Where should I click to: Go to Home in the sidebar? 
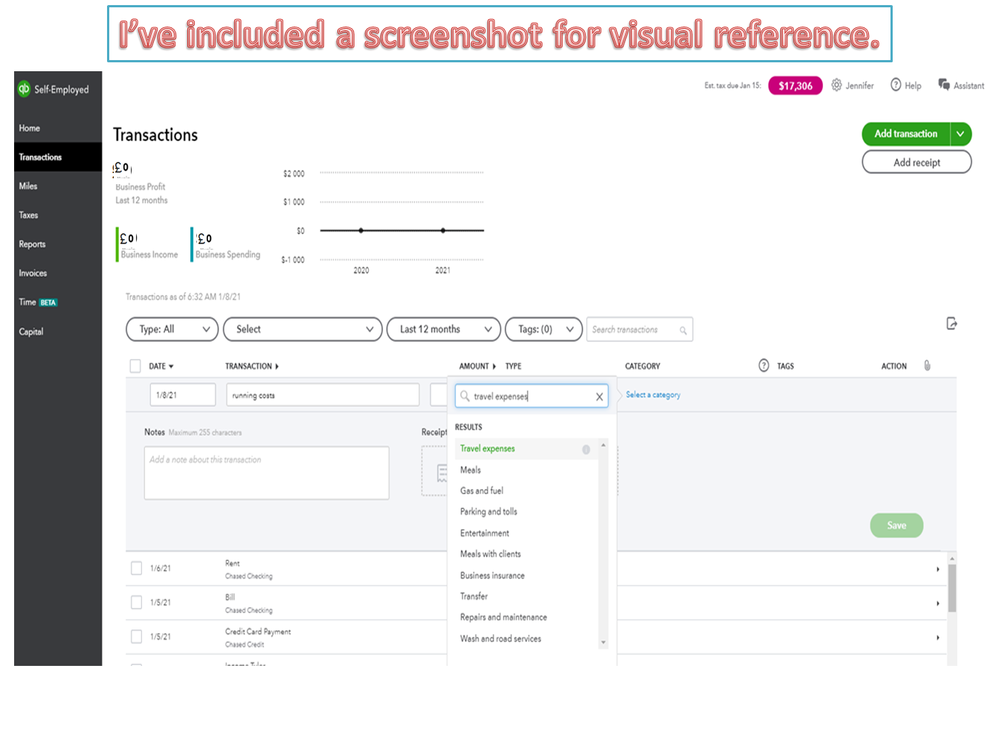click(x=58, y=128)
